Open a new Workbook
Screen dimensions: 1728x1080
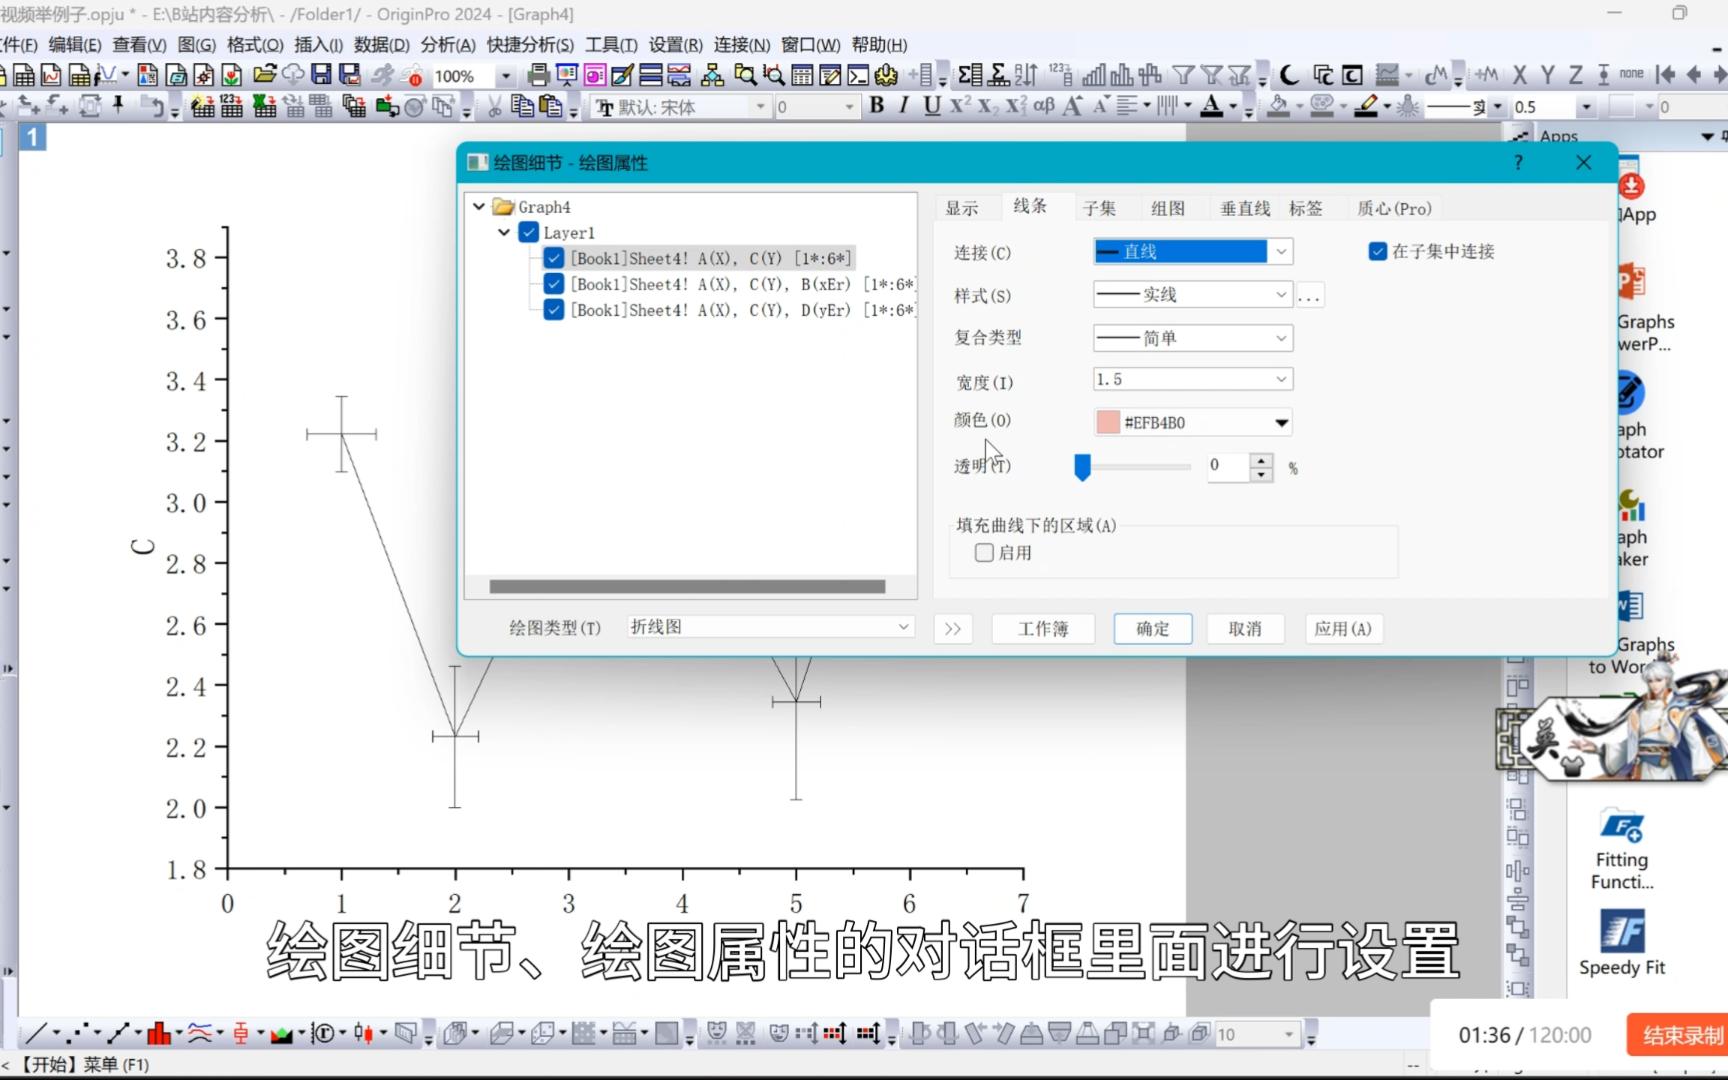pos(25,75)
